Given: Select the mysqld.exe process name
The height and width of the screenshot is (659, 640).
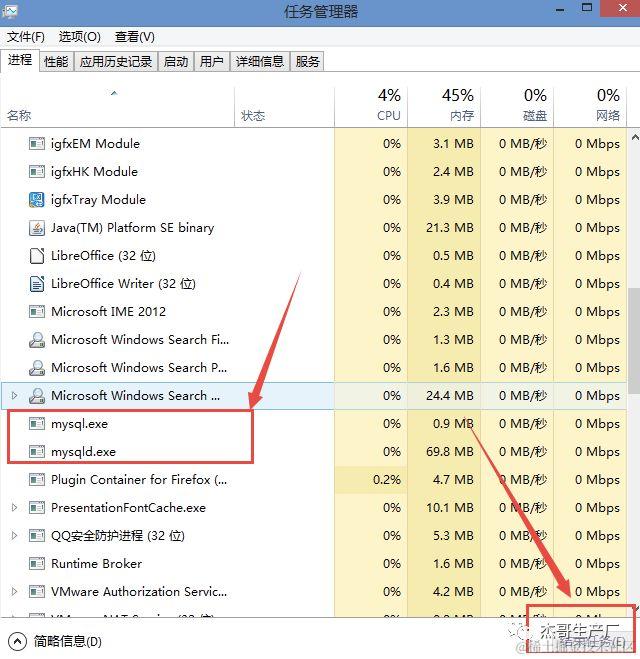Looking at the screenshot, I should pos(83,452).
